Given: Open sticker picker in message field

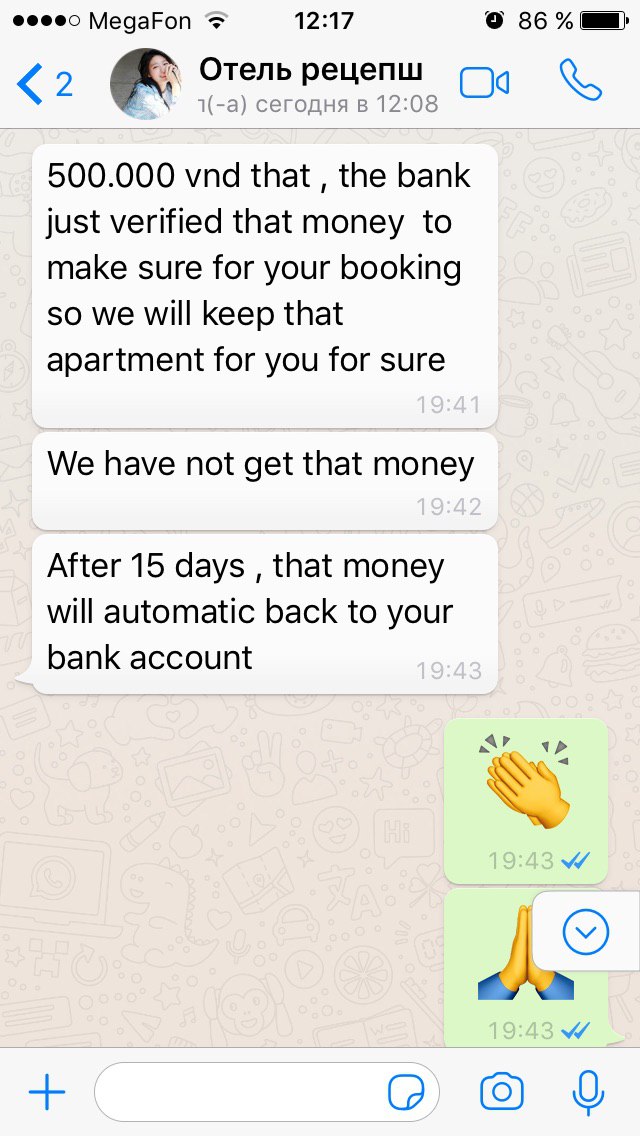Looking at the screenshot, I should [406, 1092].
